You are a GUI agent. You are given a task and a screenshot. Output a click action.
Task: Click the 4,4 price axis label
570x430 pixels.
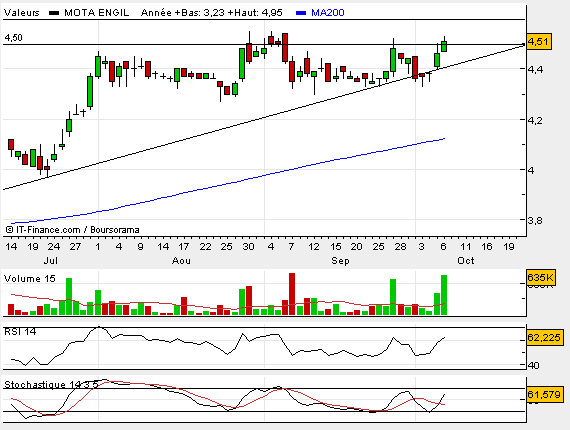(x=536, y=69)
